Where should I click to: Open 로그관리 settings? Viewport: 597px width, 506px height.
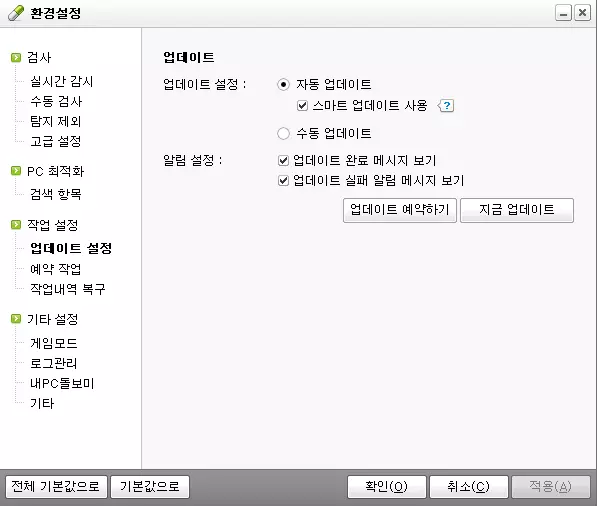tap(54, 363)
